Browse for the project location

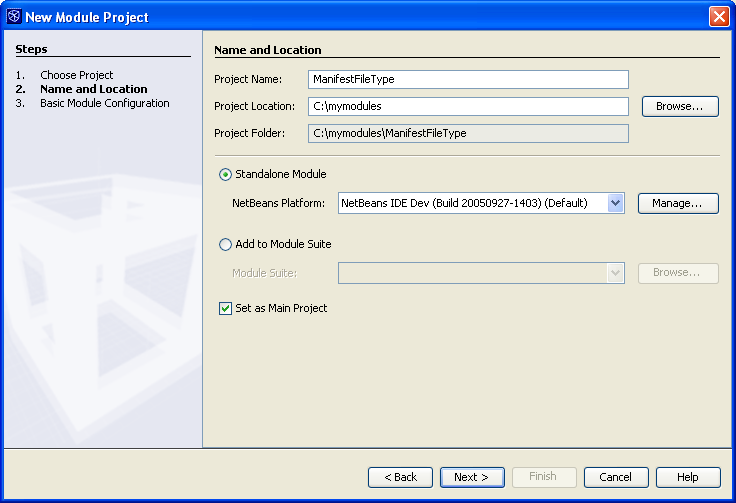point(679,106)
